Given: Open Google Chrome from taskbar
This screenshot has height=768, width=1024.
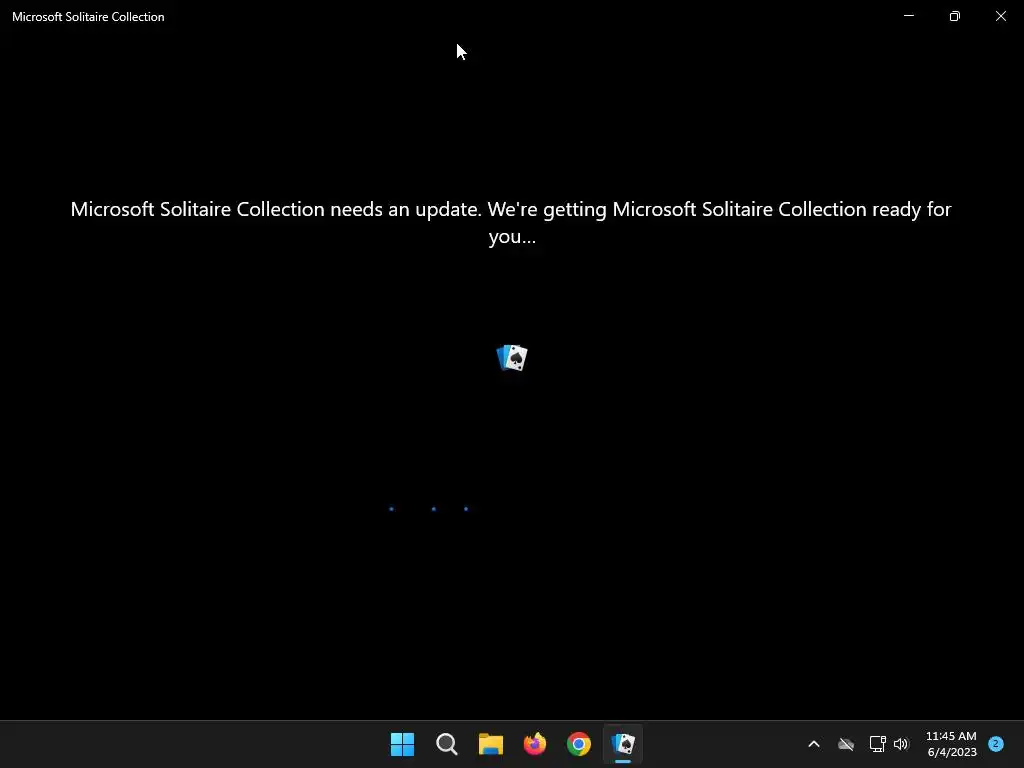Looking at the screenshot, I should (x=579, y=744).
